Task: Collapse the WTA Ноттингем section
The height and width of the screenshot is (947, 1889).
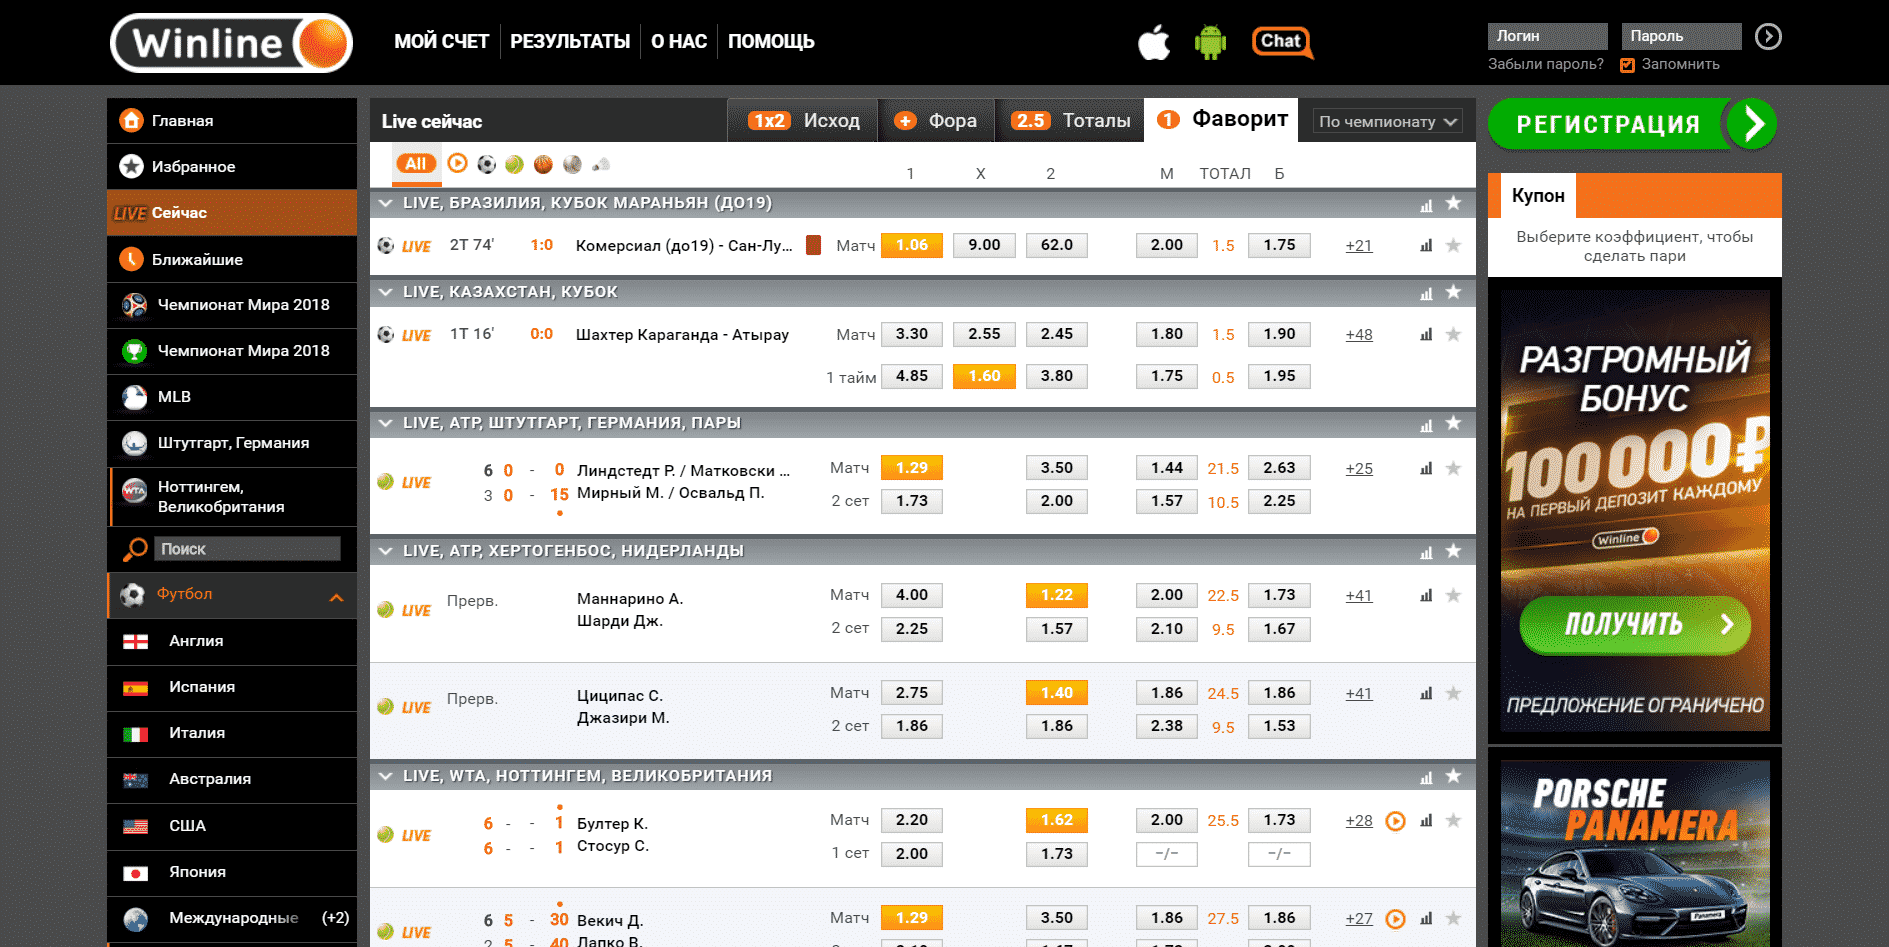Action: coord(385,776)
